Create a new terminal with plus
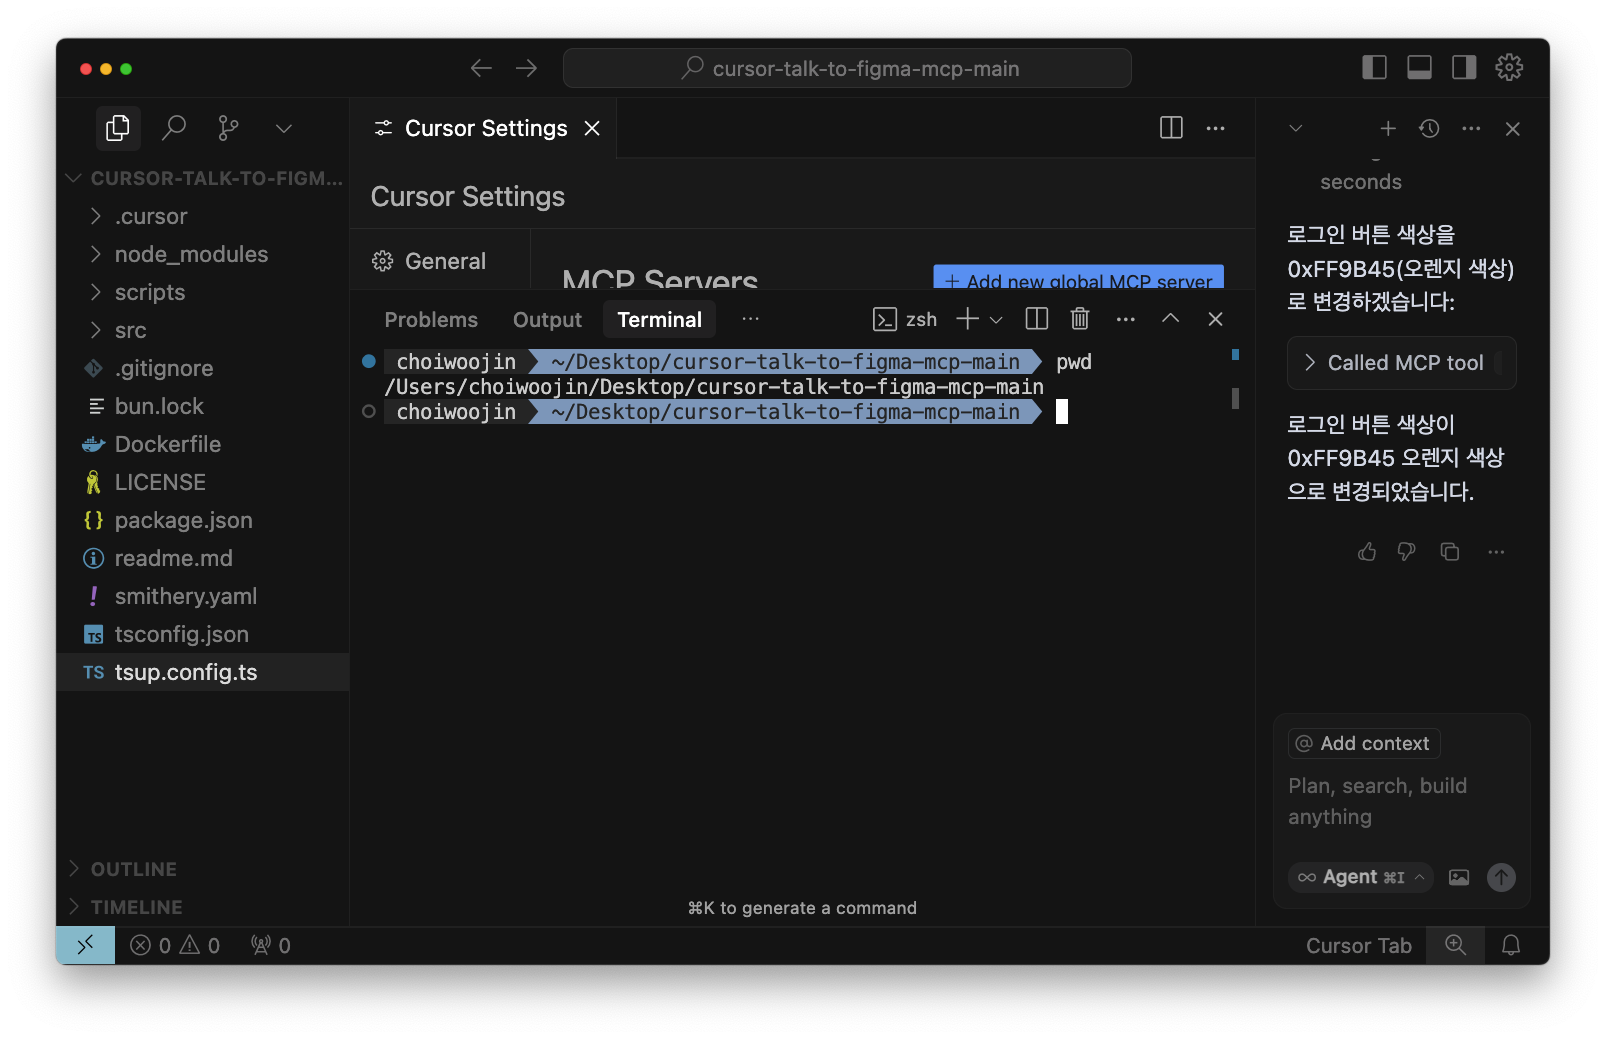 point(967,319)
